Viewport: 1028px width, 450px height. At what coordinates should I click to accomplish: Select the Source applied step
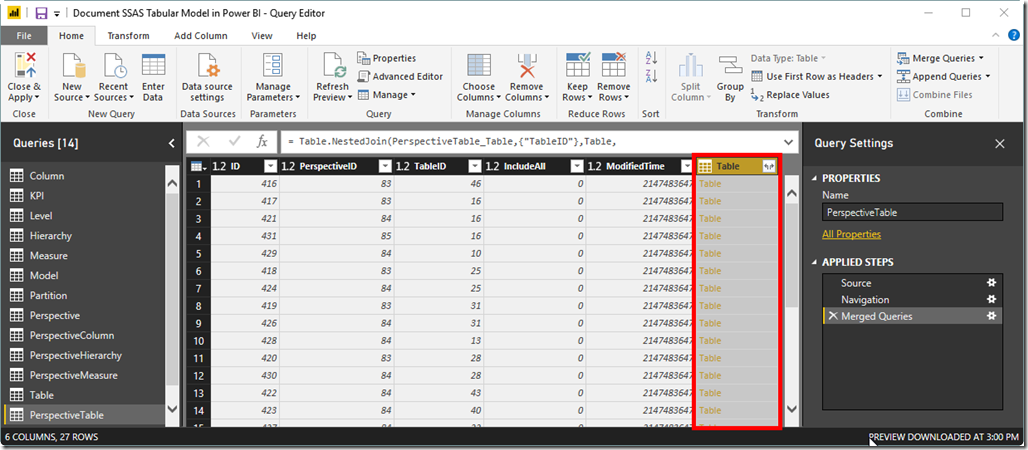(x=912, y=283)
